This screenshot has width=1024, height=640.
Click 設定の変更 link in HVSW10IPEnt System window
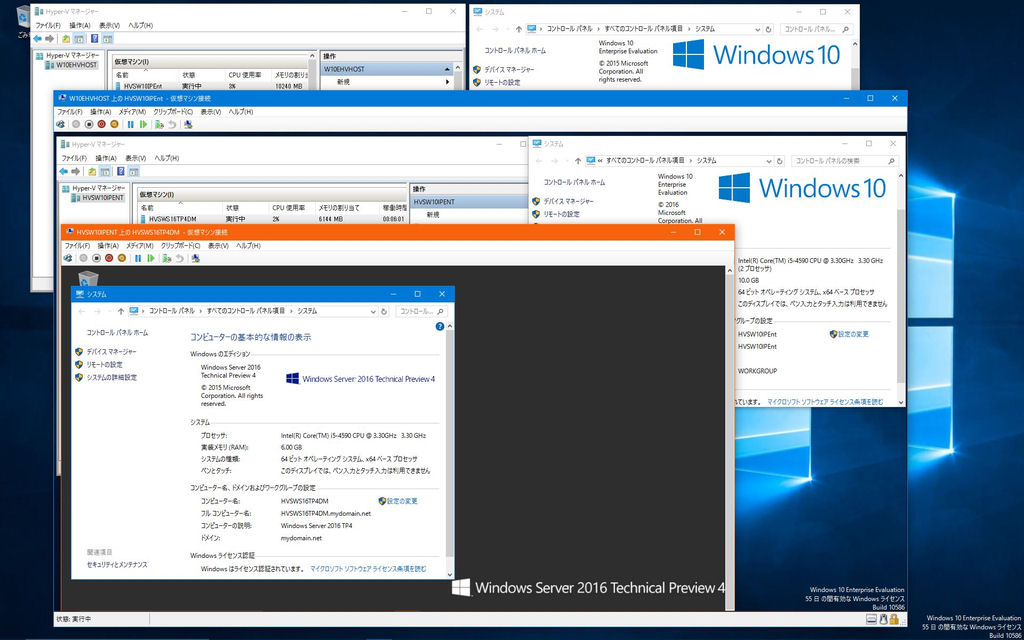pos(854,334)
